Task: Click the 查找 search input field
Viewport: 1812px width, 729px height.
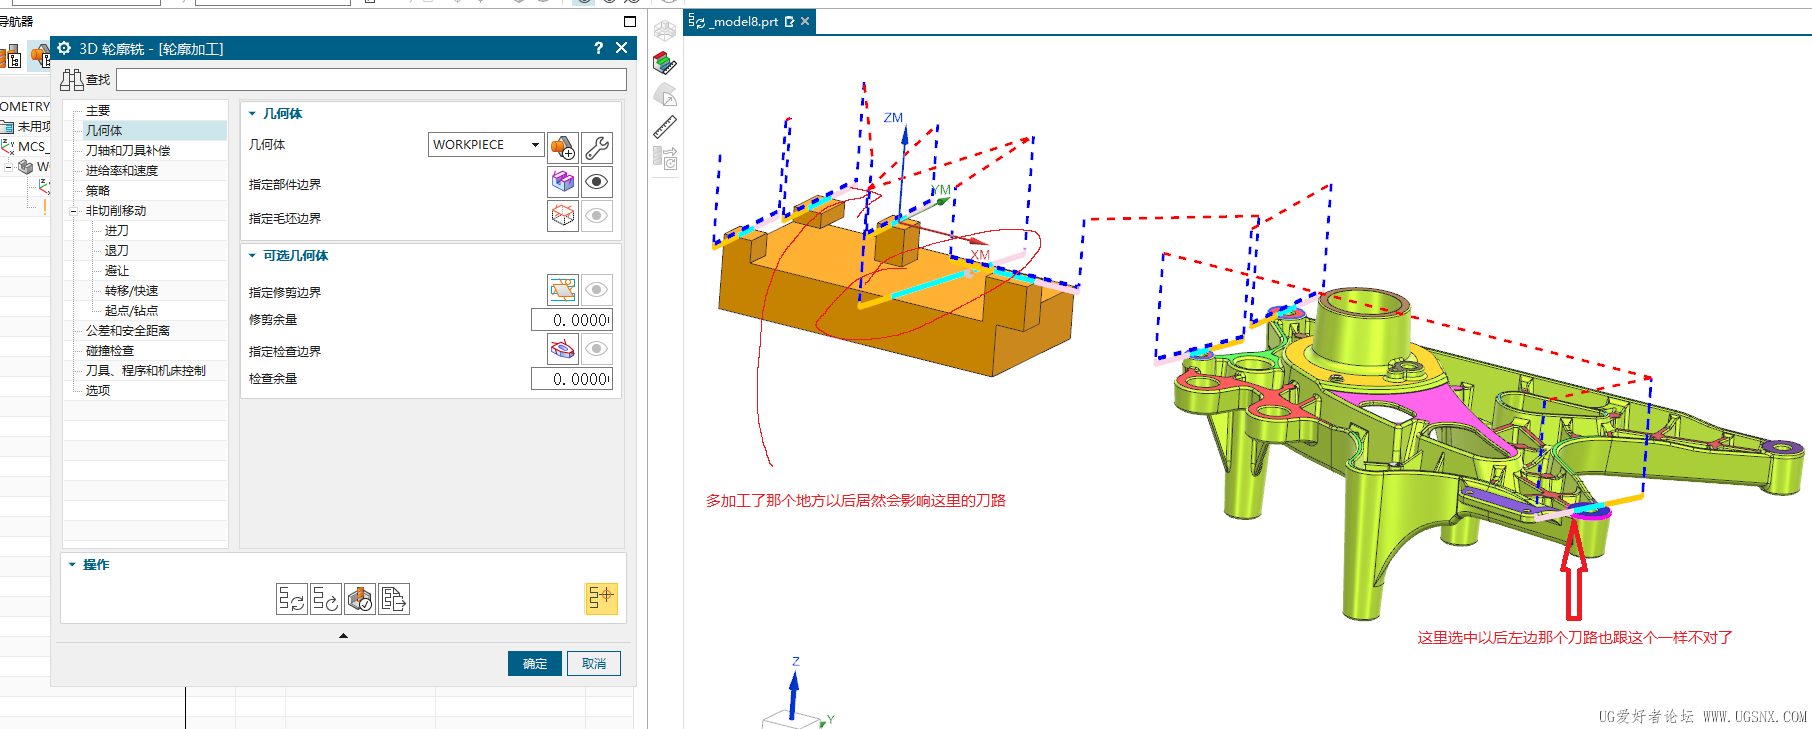Action: [372, 80]
